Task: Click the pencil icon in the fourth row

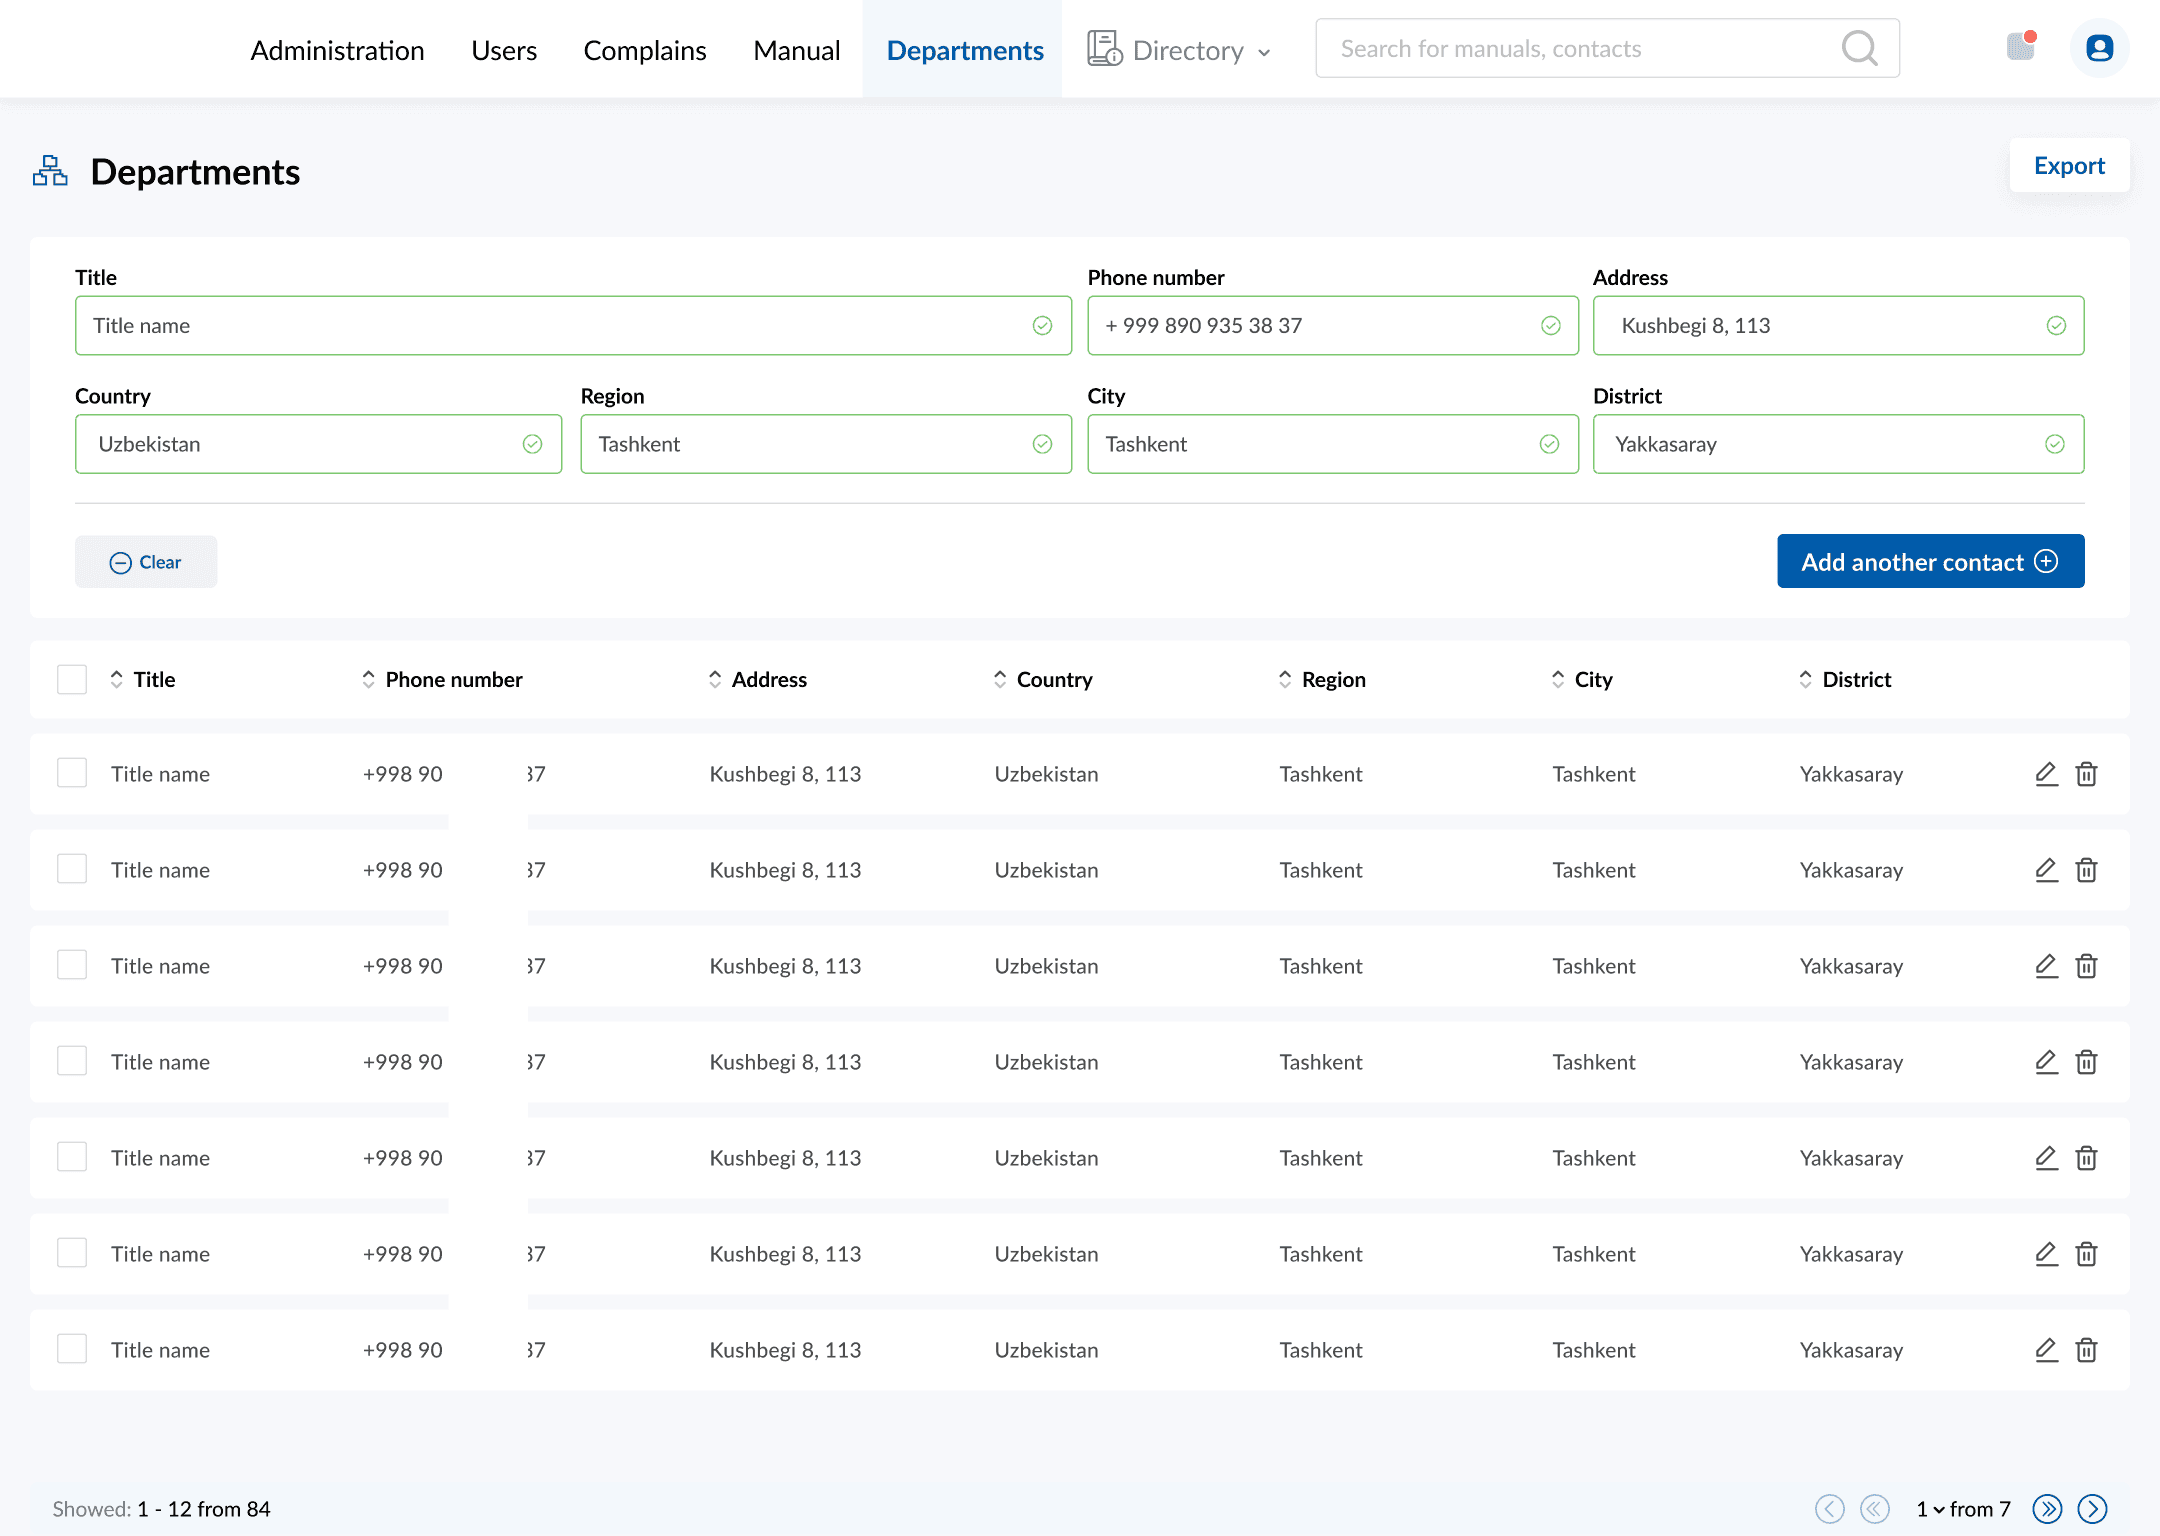Action: (2046, 1062)
